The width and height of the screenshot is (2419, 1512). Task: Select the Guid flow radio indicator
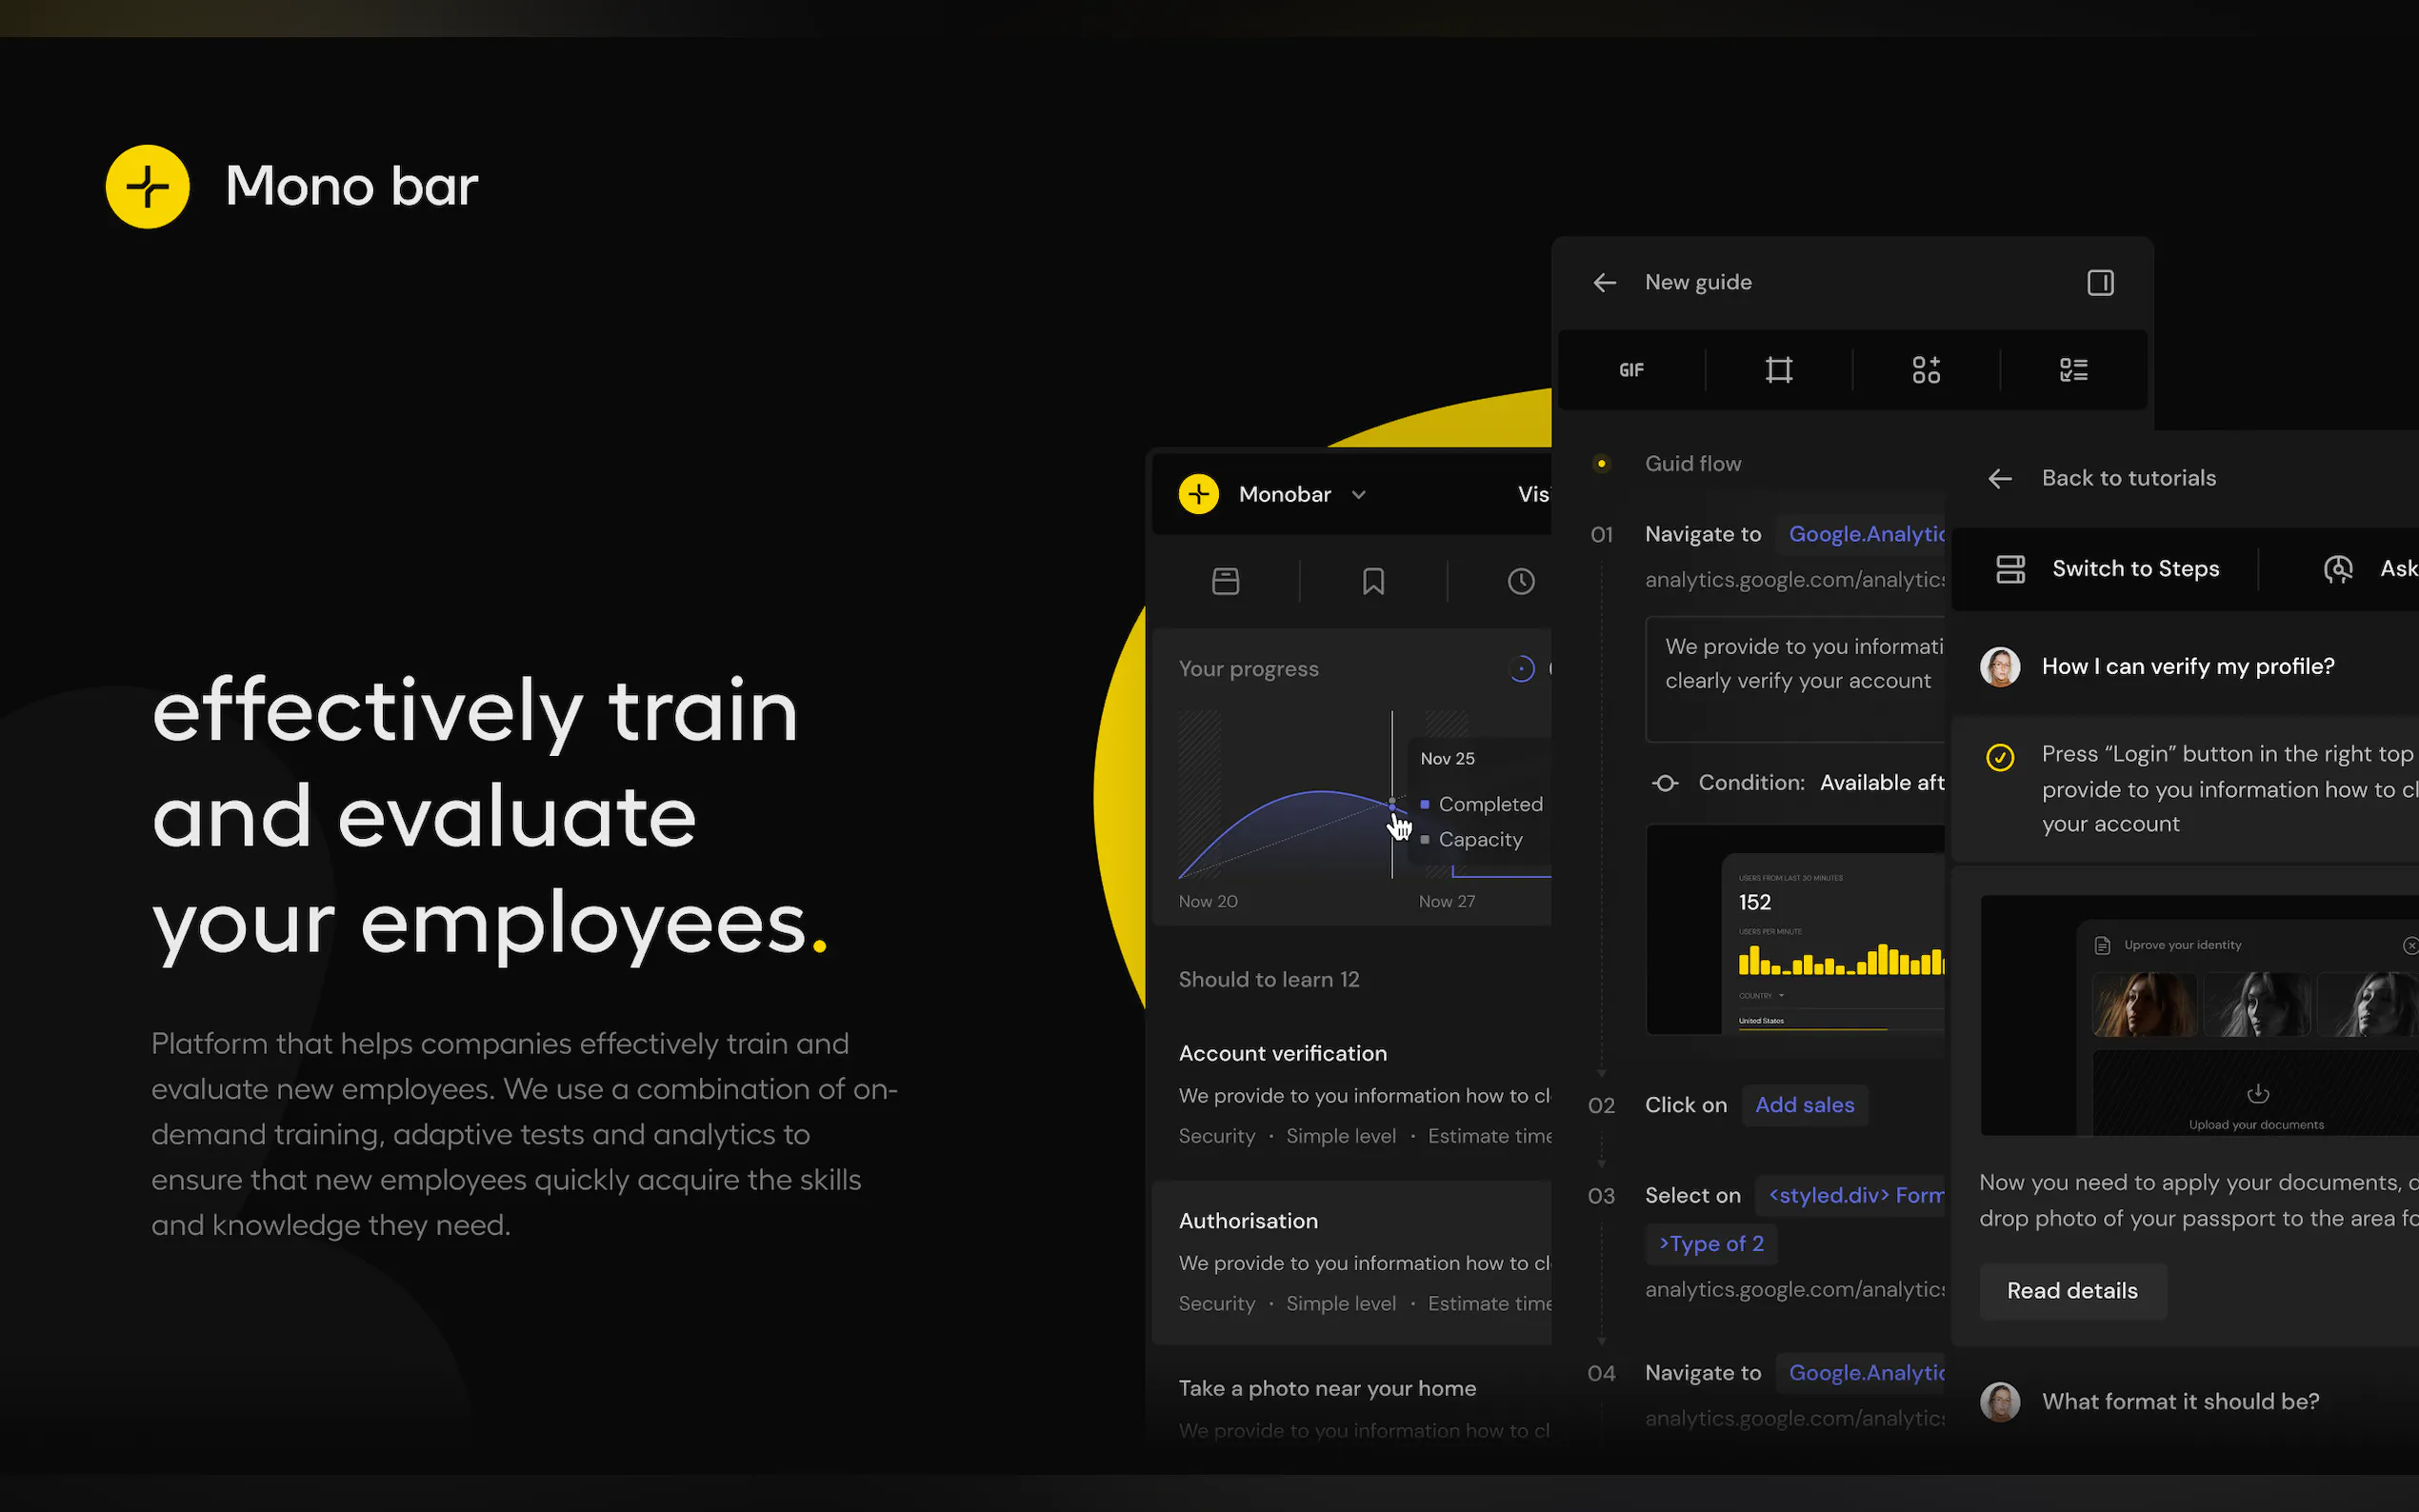pyautogui.click(x=1601, y=464)
